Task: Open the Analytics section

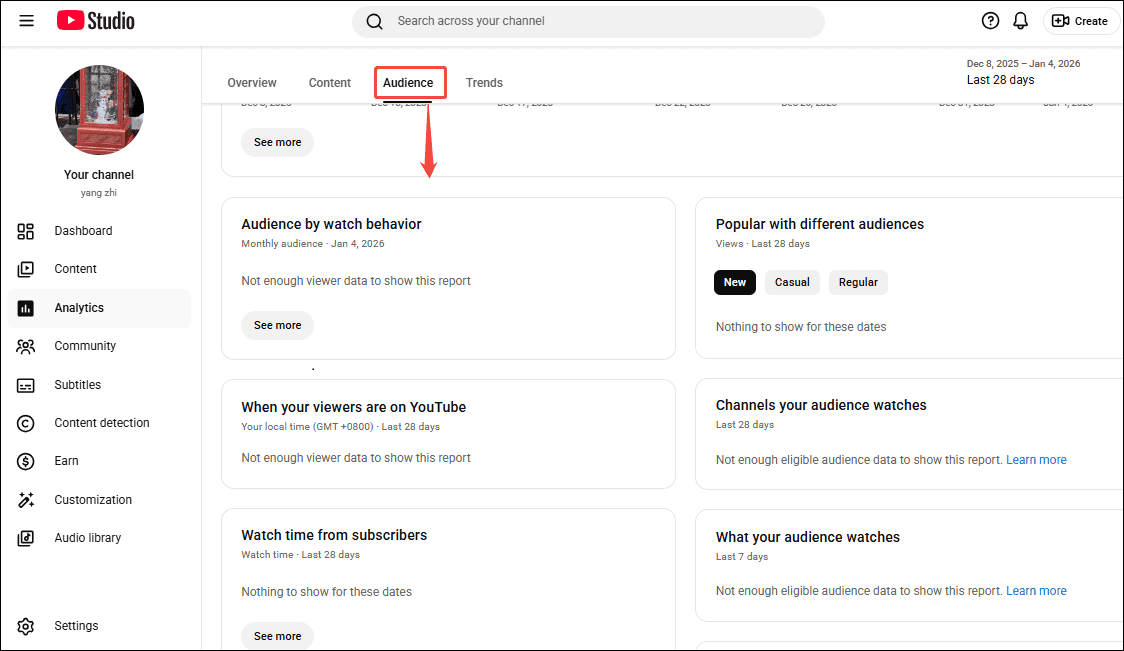Action: coord(80,307)
